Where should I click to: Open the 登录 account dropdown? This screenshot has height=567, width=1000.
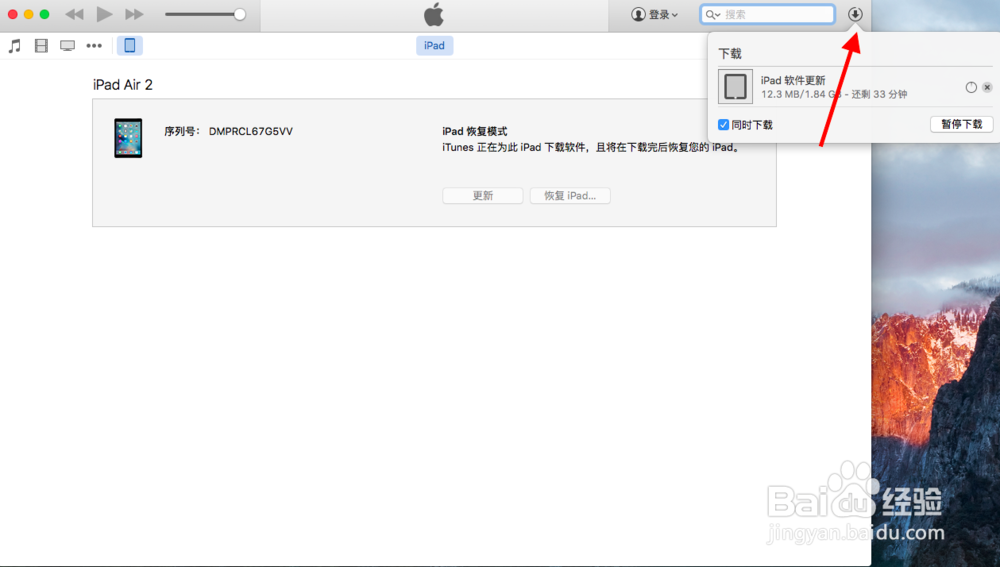point(655,15)
